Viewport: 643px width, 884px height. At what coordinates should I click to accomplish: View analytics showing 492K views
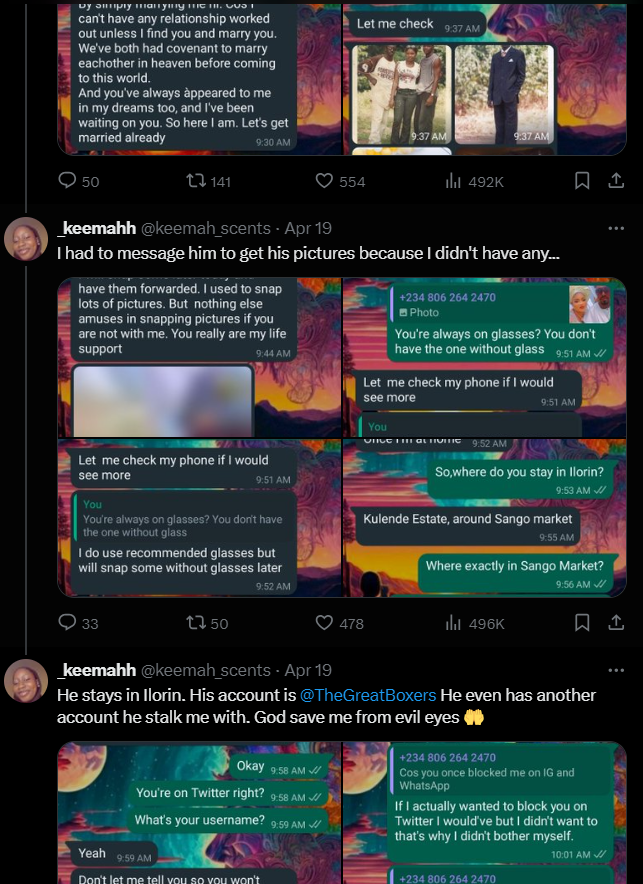474,181
